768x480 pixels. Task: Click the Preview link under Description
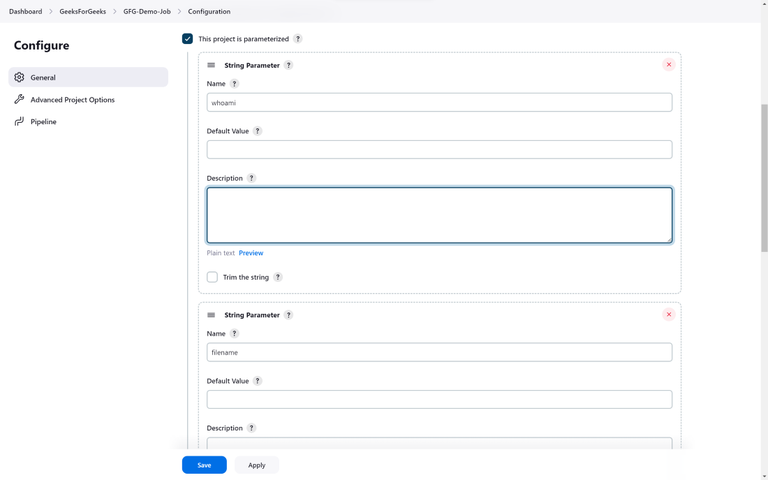251,253
